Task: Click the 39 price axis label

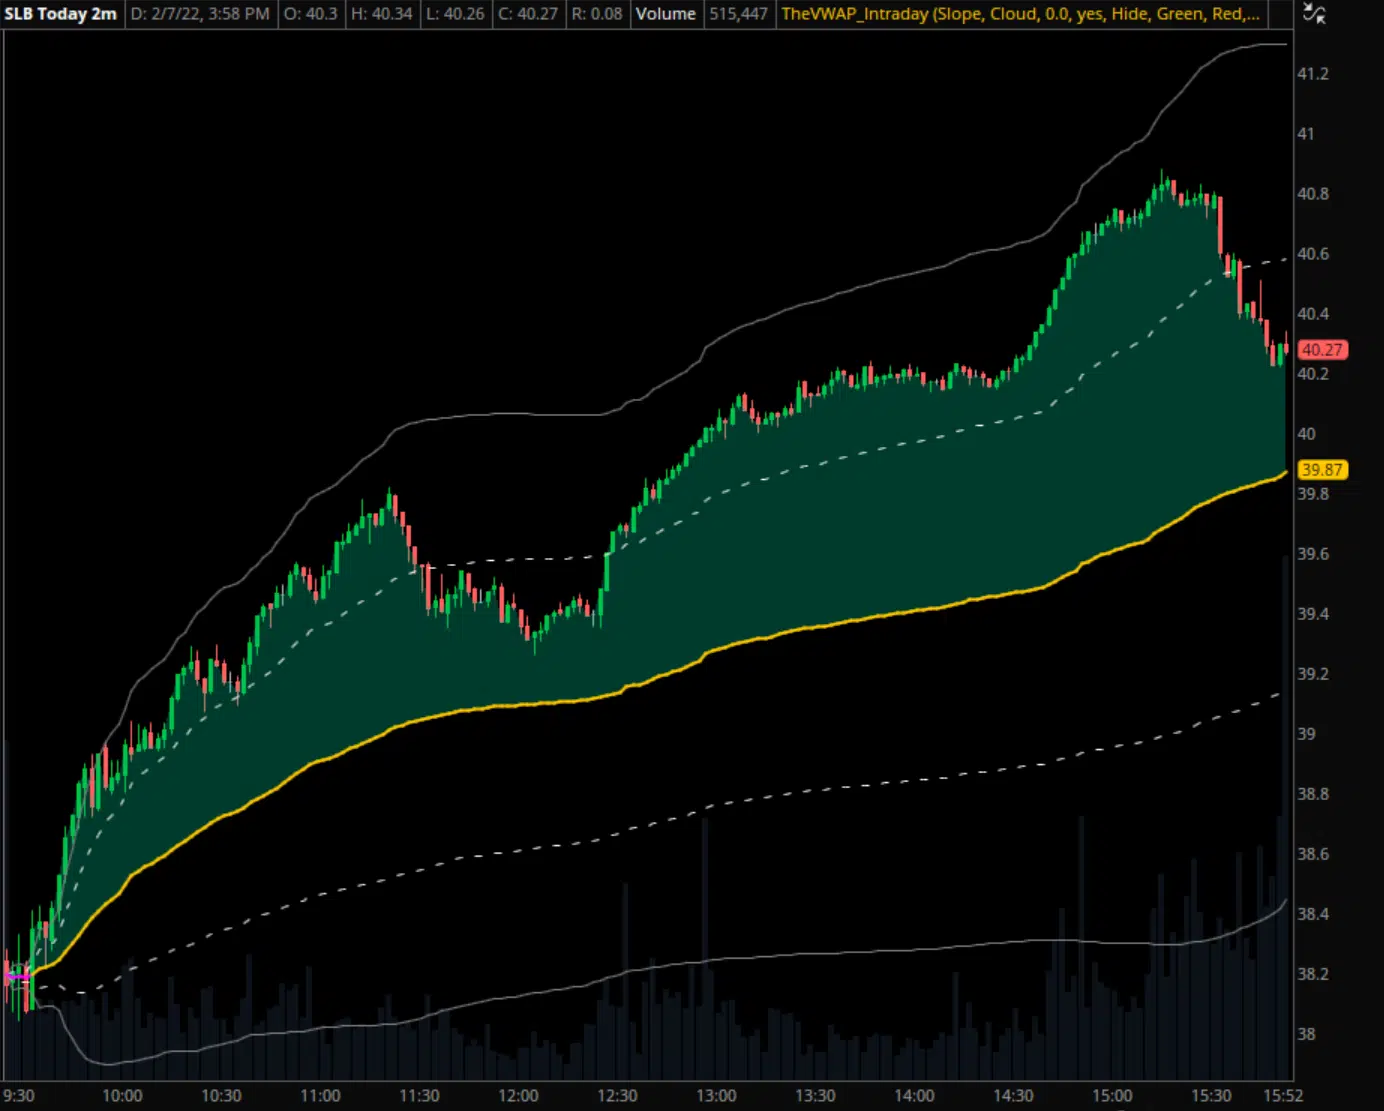Action: click(1306, 734)
